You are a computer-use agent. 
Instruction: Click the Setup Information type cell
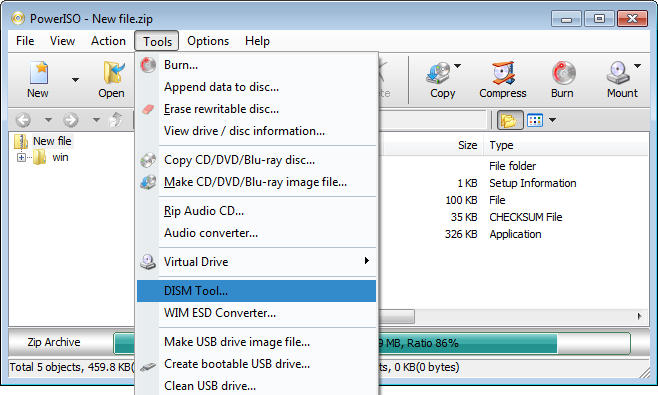(x=533, y=183)
